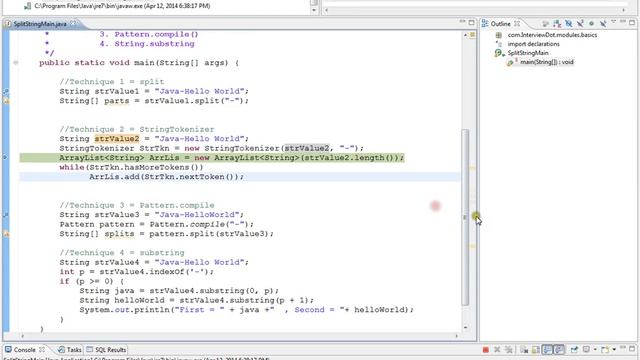Click the main method icon in Outline
Viewport: 640px width, 360px height.
(511, 62)
